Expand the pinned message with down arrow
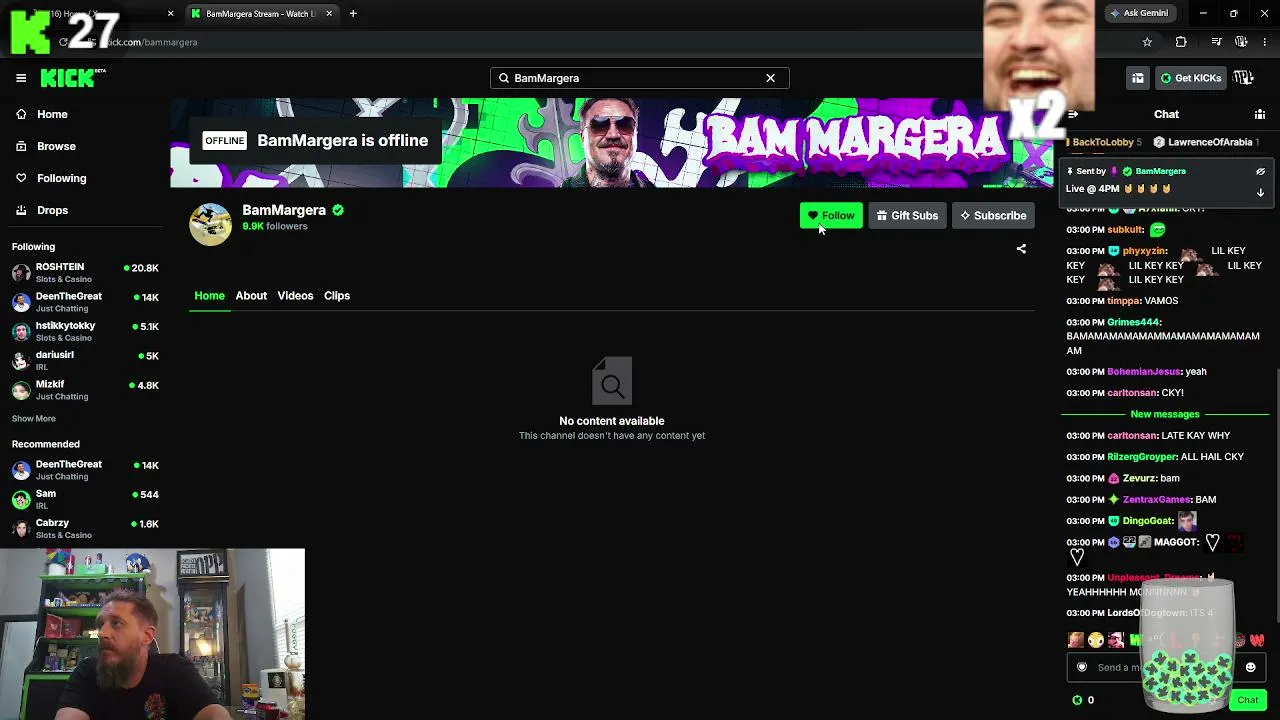 pyautogui.click(x=1260, y=192)
